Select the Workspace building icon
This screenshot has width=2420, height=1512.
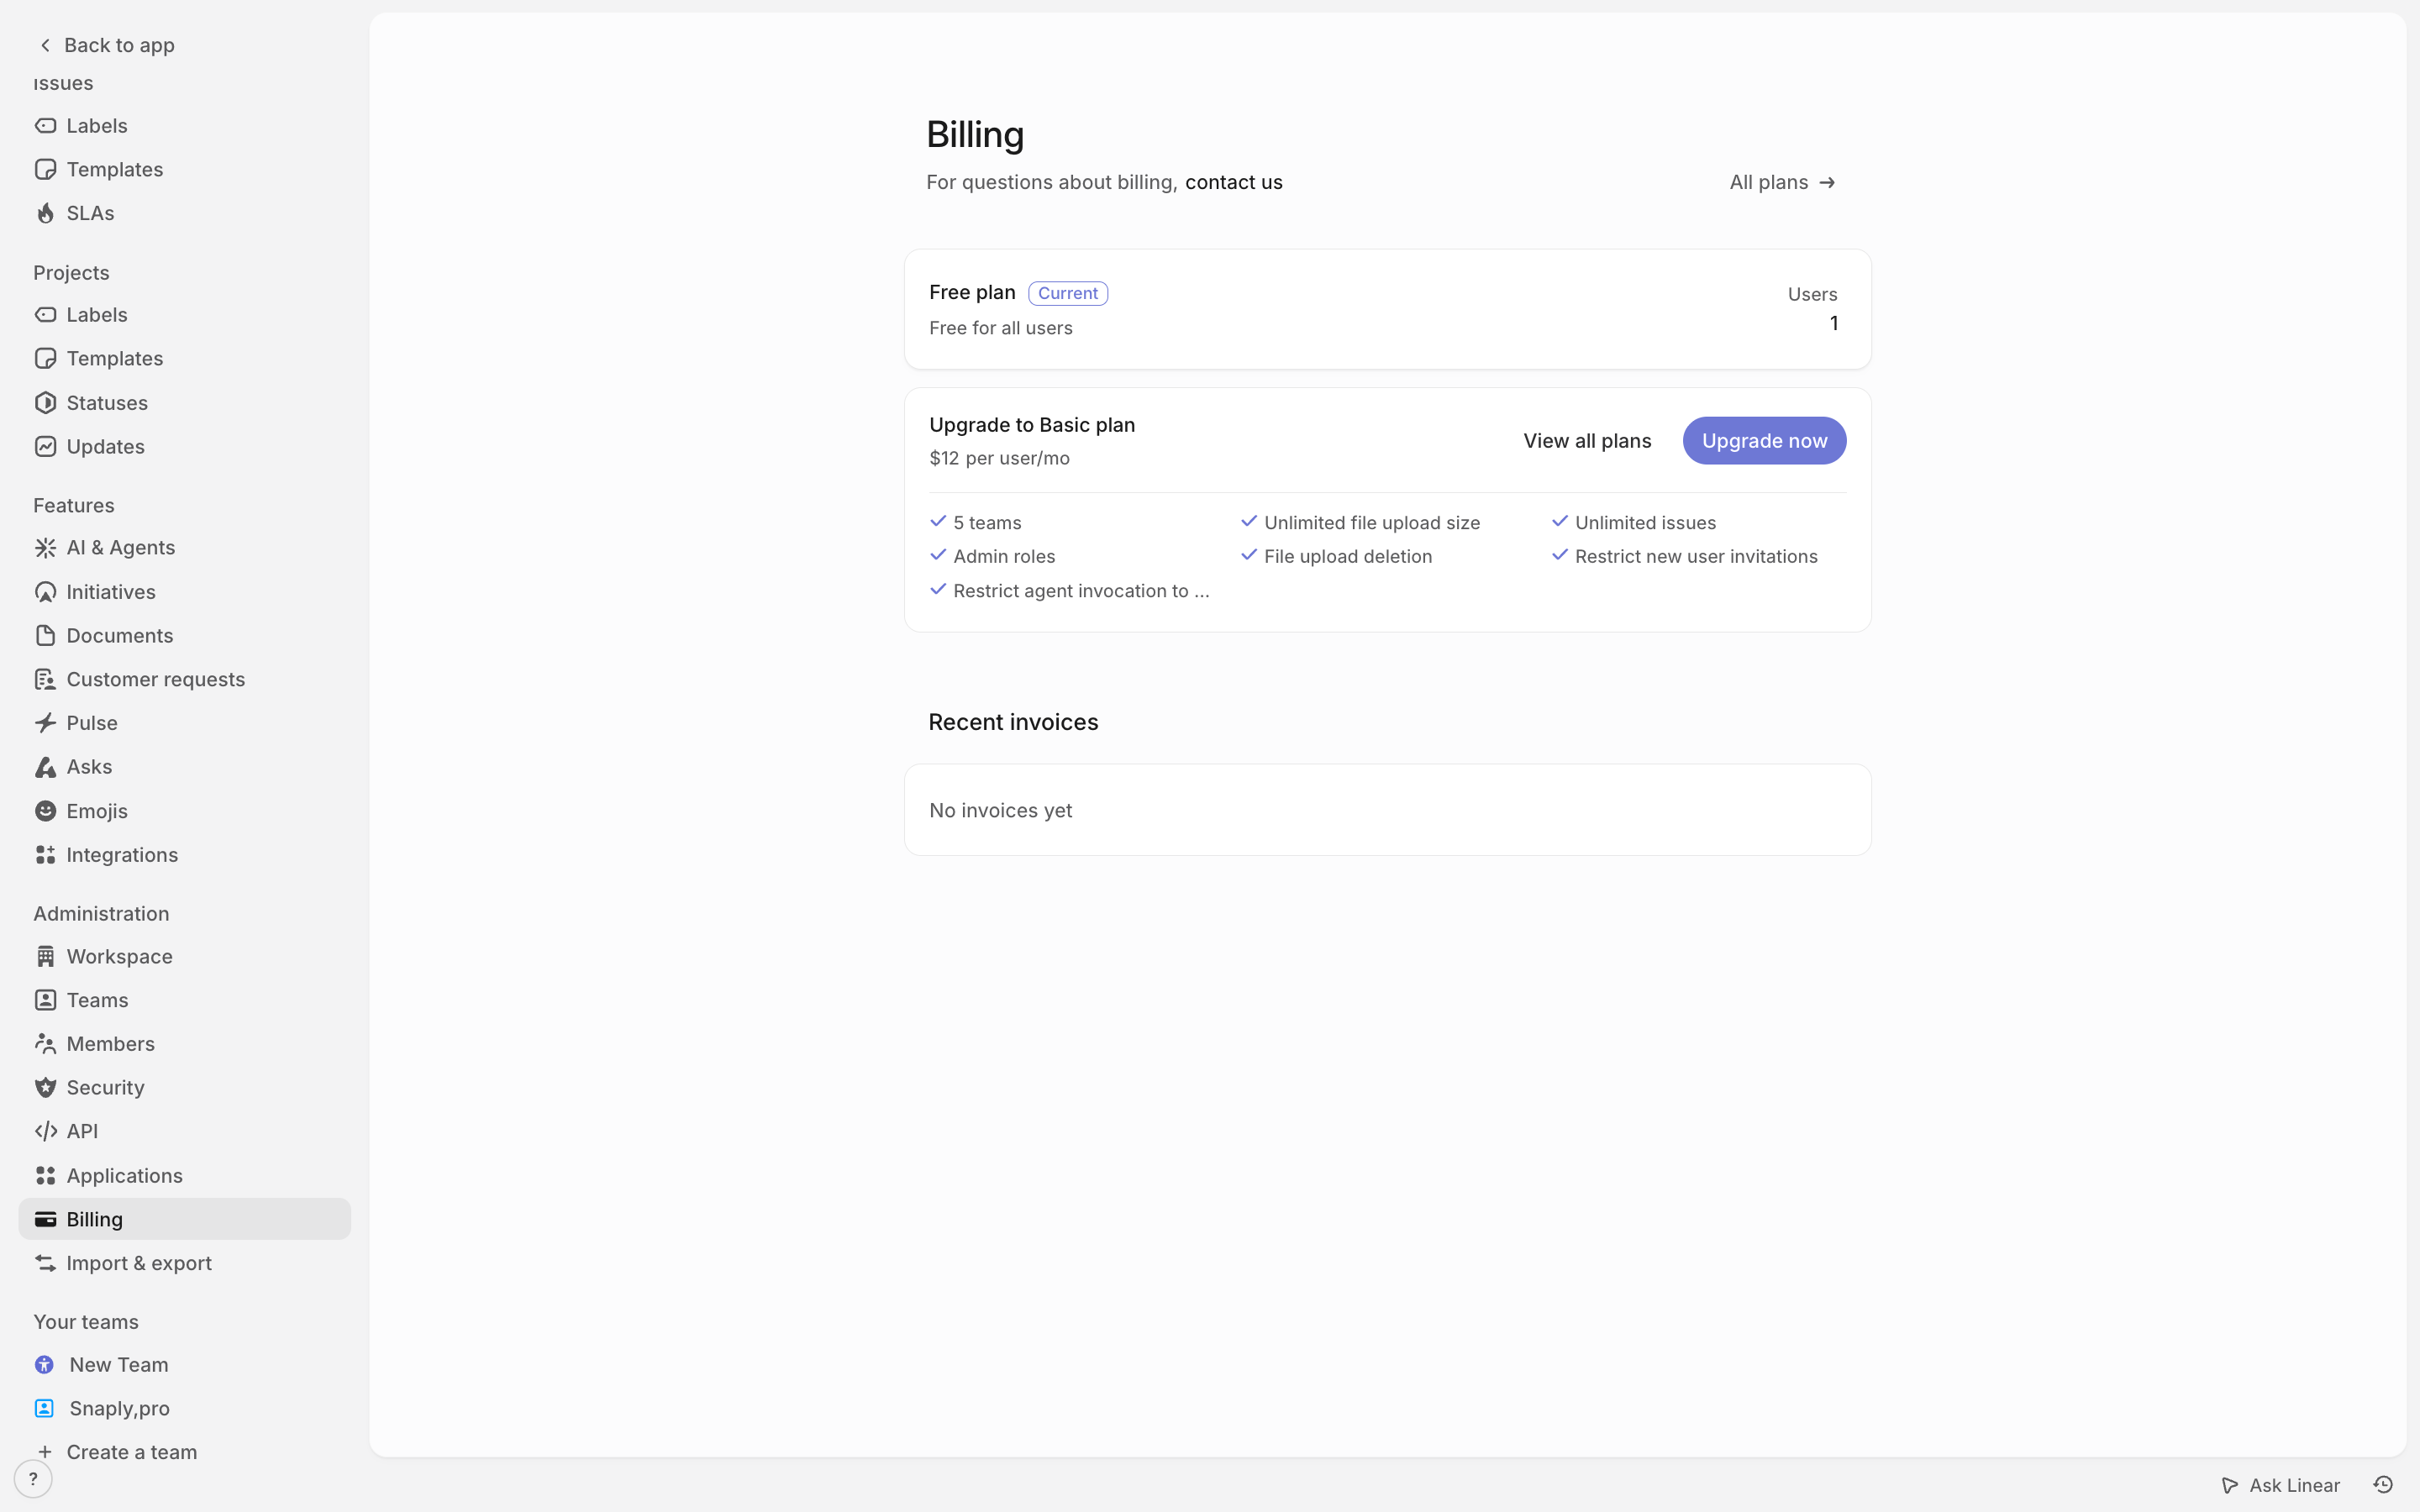tap(45, 957)
